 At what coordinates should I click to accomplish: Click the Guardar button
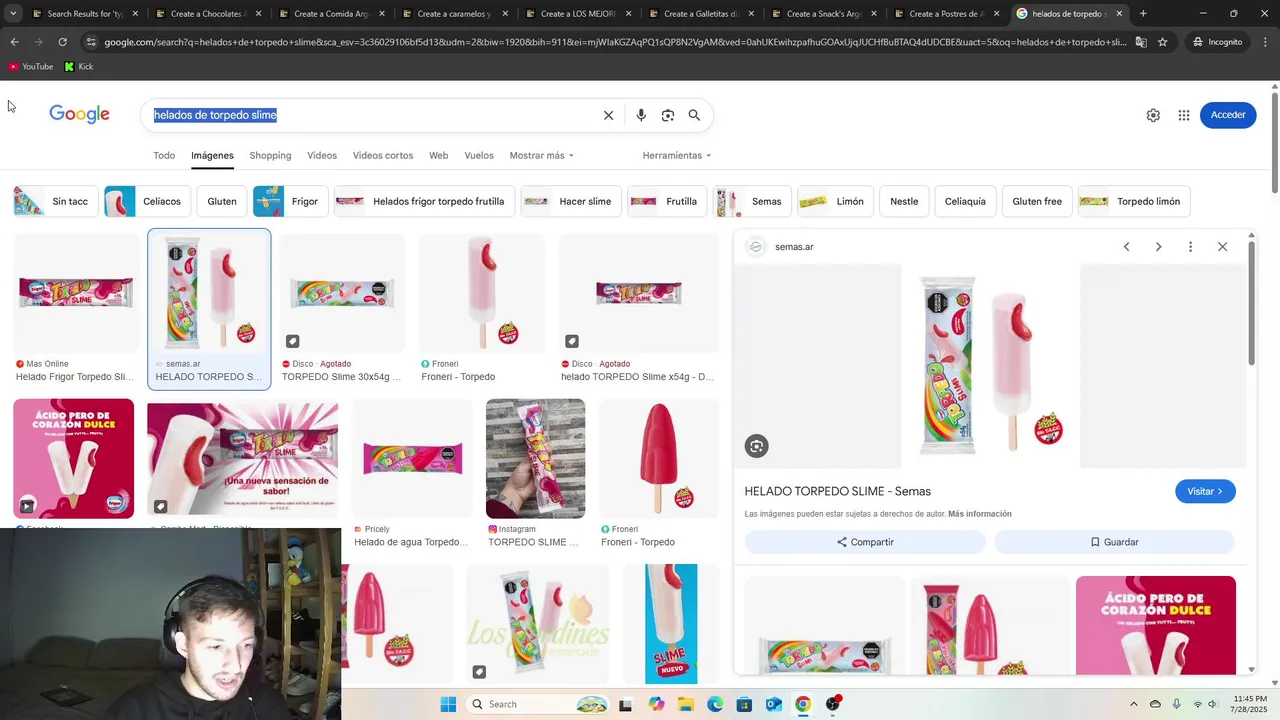[x=1114, y=542]
